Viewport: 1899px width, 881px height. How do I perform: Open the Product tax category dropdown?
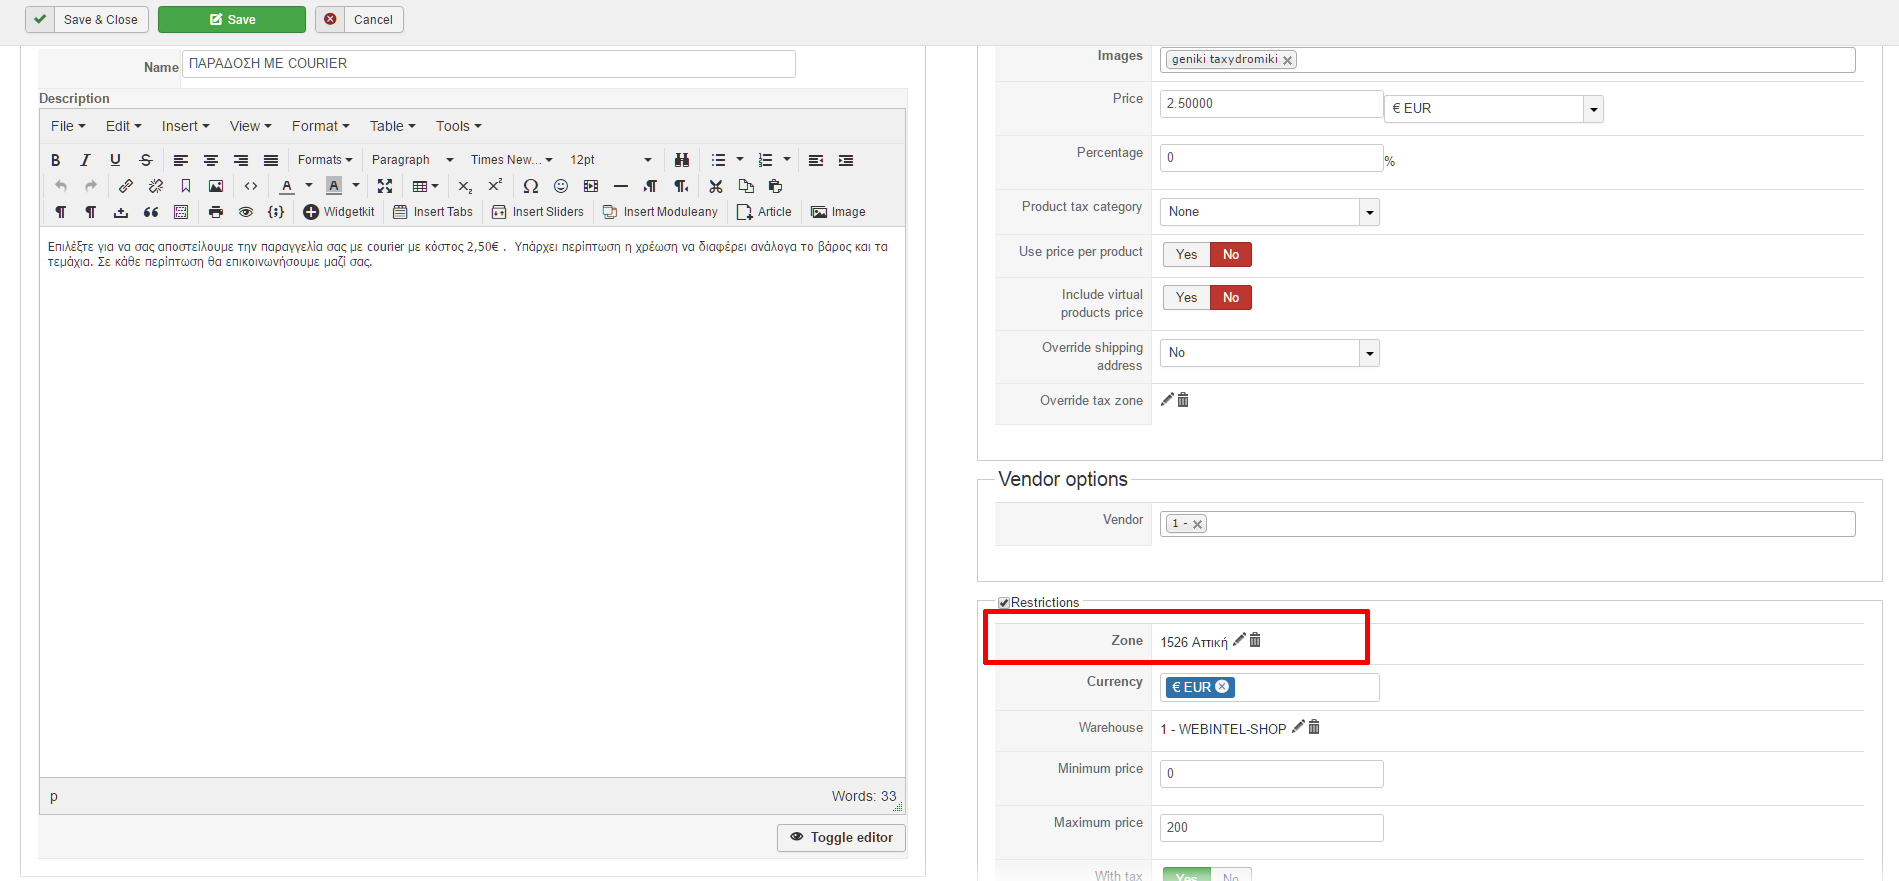(x=1270, y=212)
